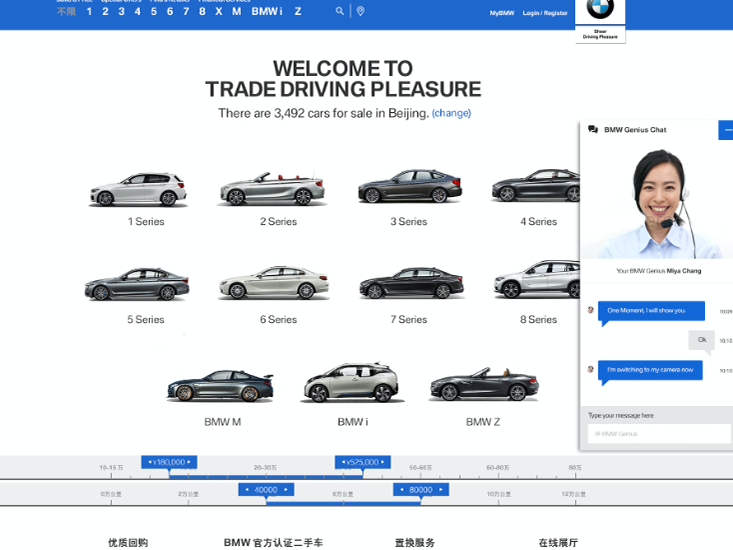733x550 pixels.
Task: Decrease the ¥525,000 maximum price handle arrow
Action: 343,462
